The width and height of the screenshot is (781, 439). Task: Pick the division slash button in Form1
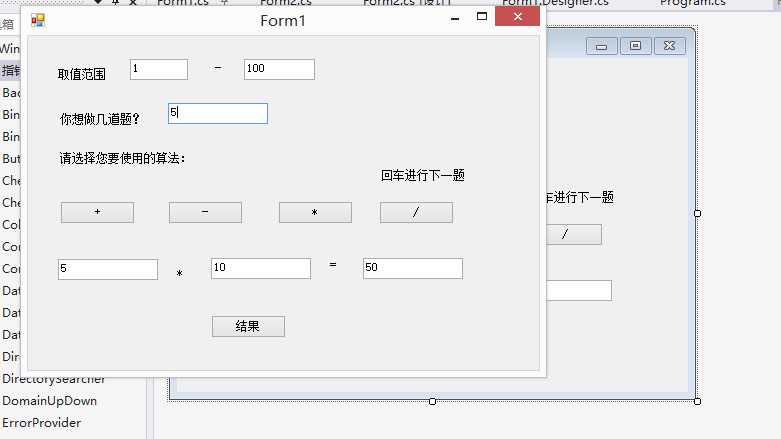point(416,212)
